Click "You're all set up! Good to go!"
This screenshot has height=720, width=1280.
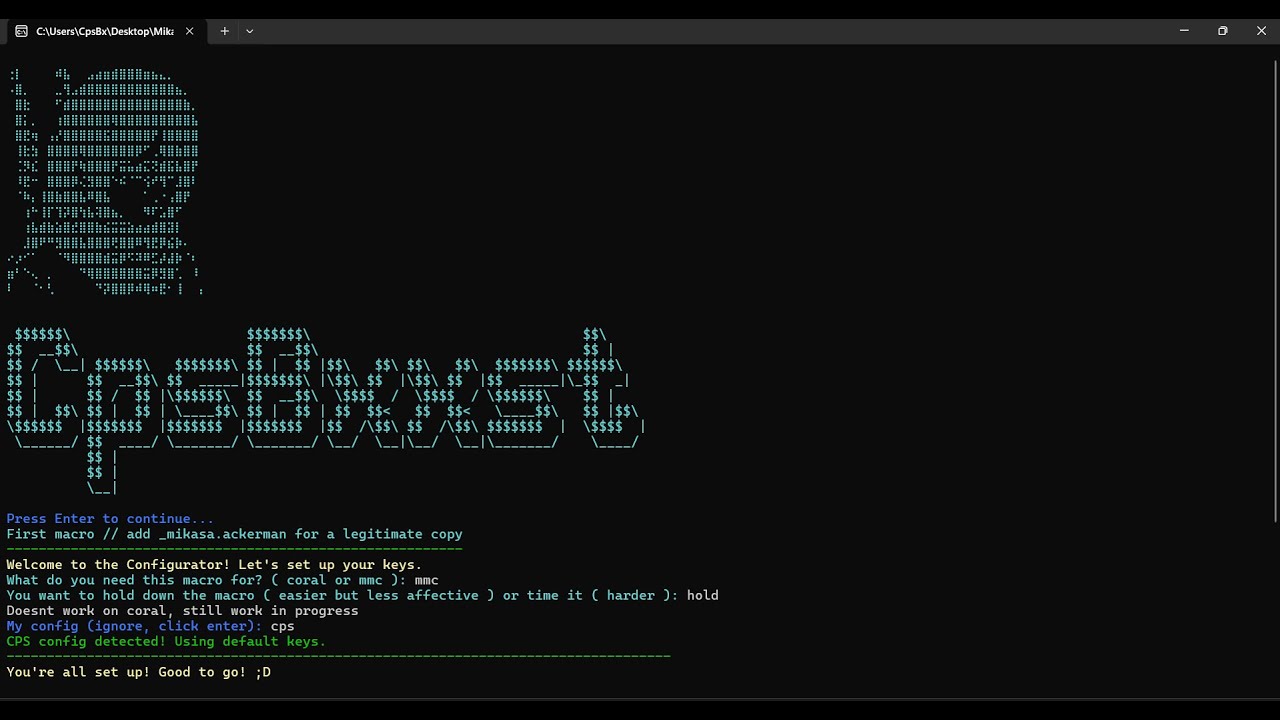138,672
